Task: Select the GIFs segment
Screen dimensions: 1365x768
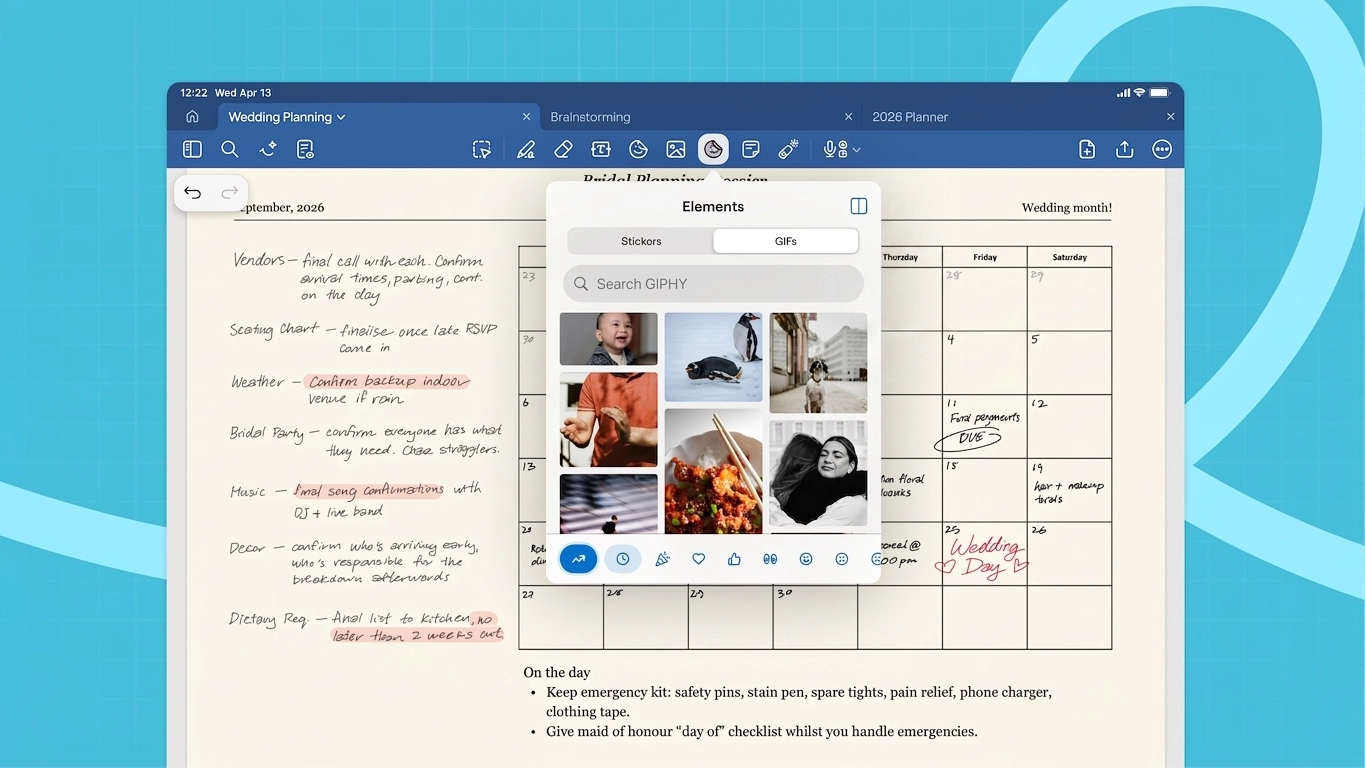Action: tap(786, 241)
